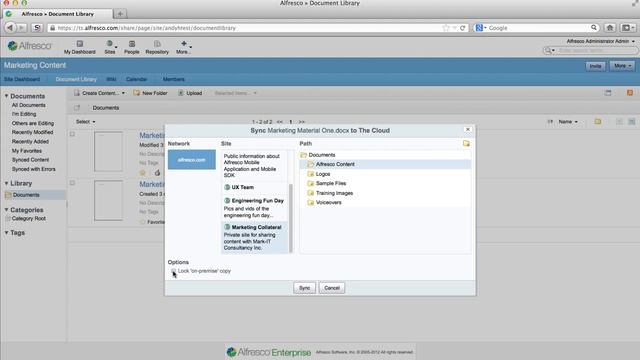Click the bookmark star in address bar
640x360 pixels.
coord(446,28)
